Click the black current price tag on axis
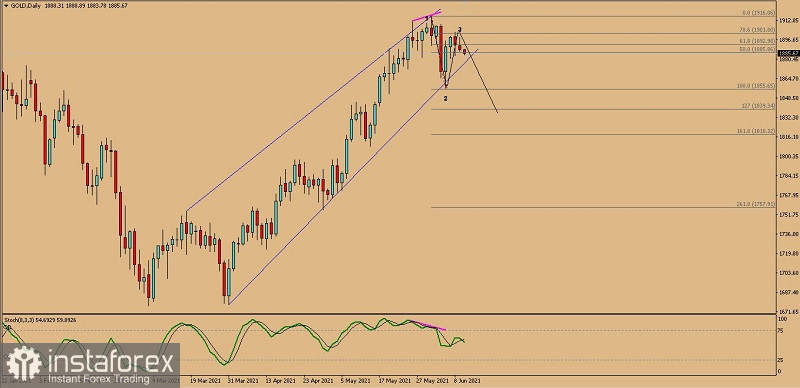Screen dimensions: 800x388 788,53
